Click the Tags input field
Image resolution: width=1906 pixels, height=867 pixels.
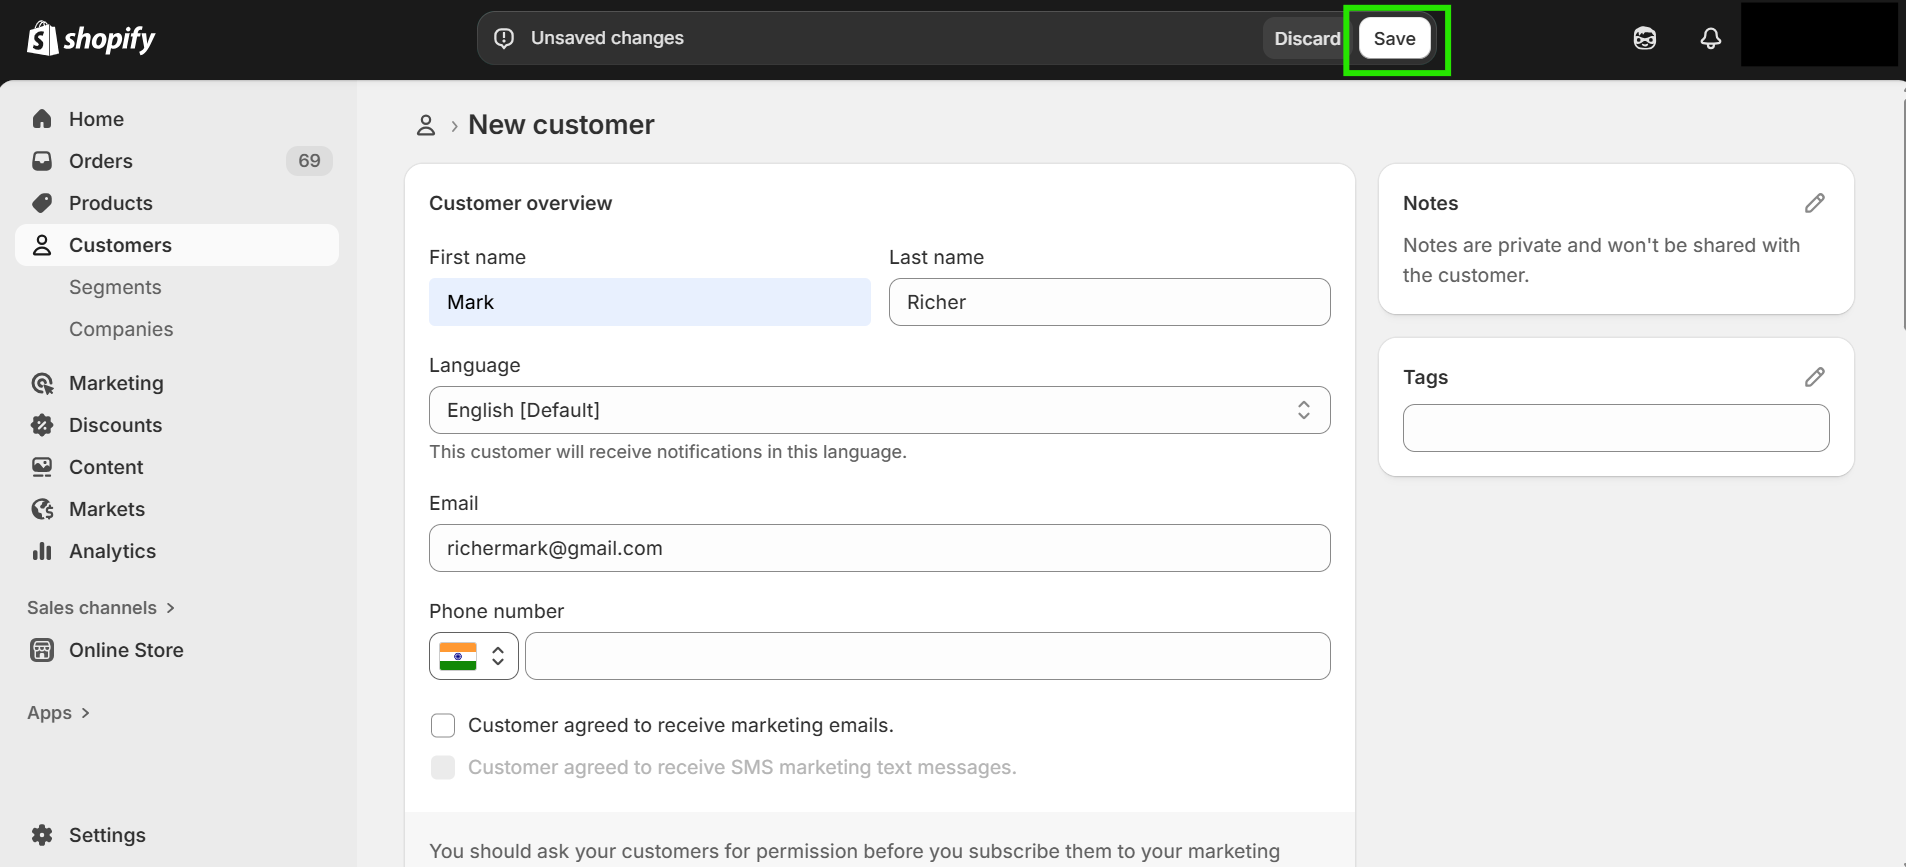pyautogui.click(x=1615, y=428)
